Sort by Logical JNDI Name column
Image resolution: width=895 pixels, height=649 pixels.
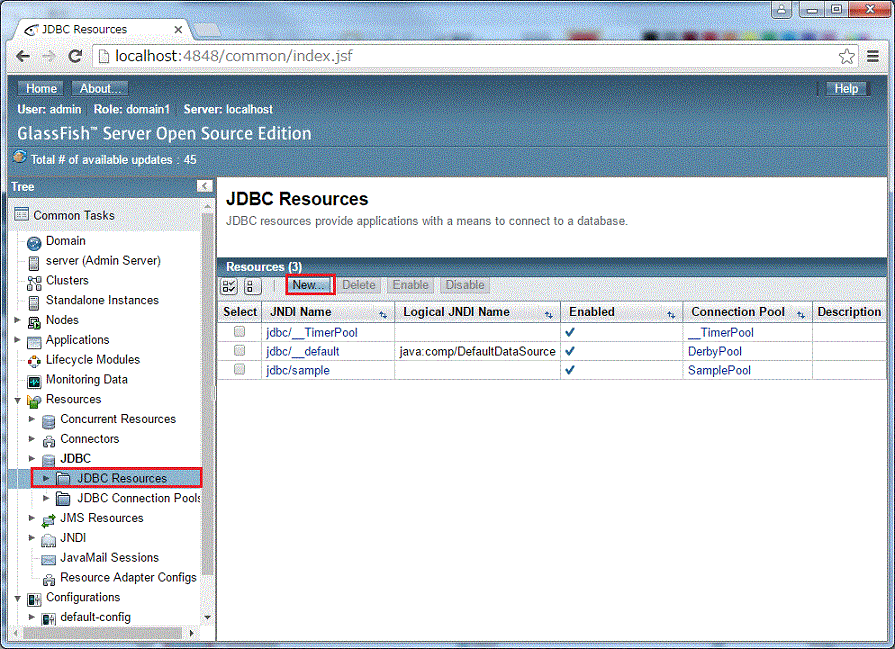[x=549, y=315]
